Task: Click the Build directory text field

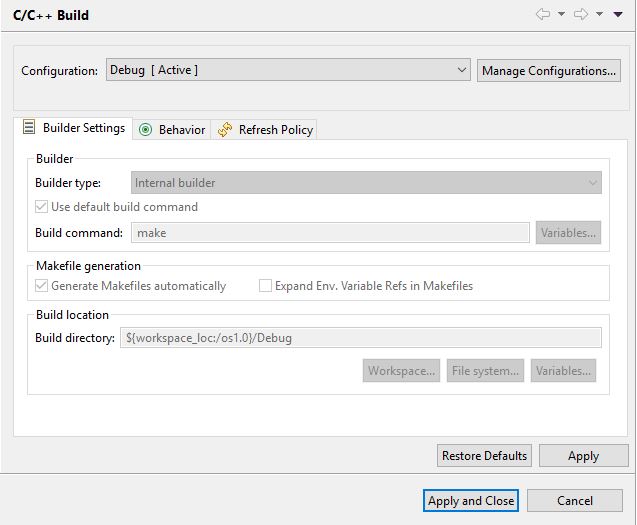Action: pyautogui.click(x=361, y=338)
